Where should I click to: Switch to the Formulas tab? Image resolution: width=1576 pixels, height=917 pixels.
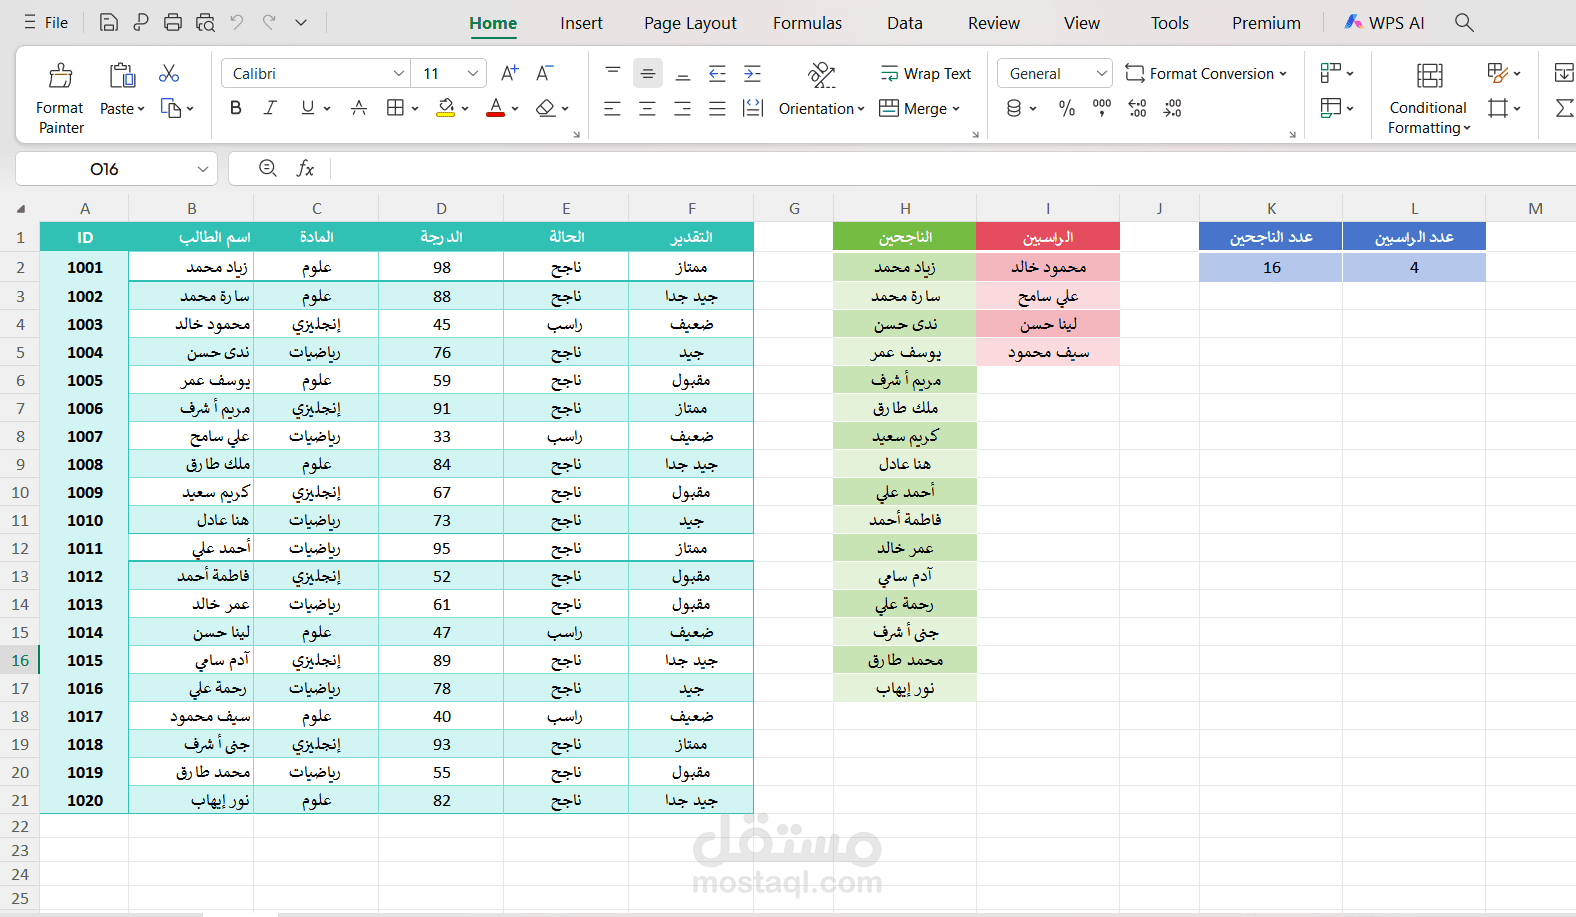(807, 23)
